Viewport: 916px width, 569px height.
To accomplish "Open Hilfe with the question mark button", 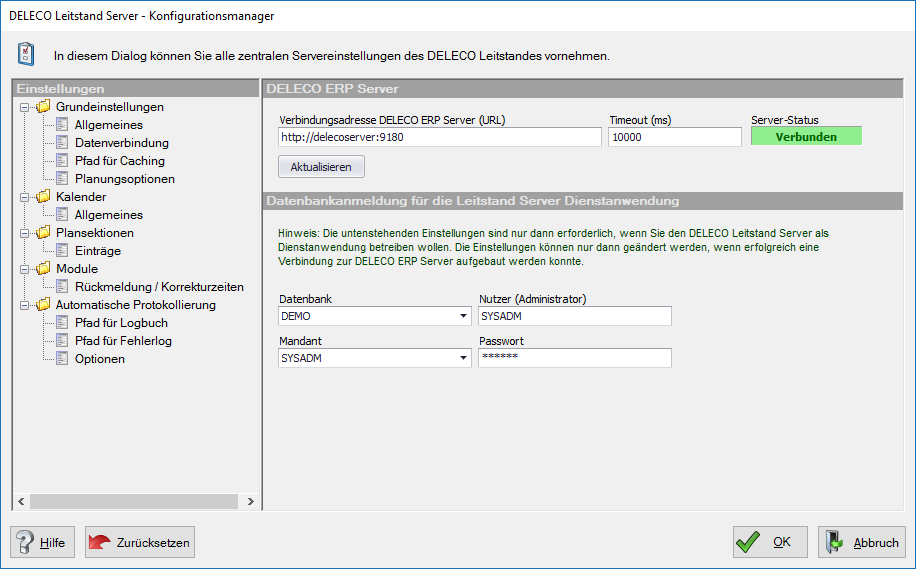I will click(43, 542).
